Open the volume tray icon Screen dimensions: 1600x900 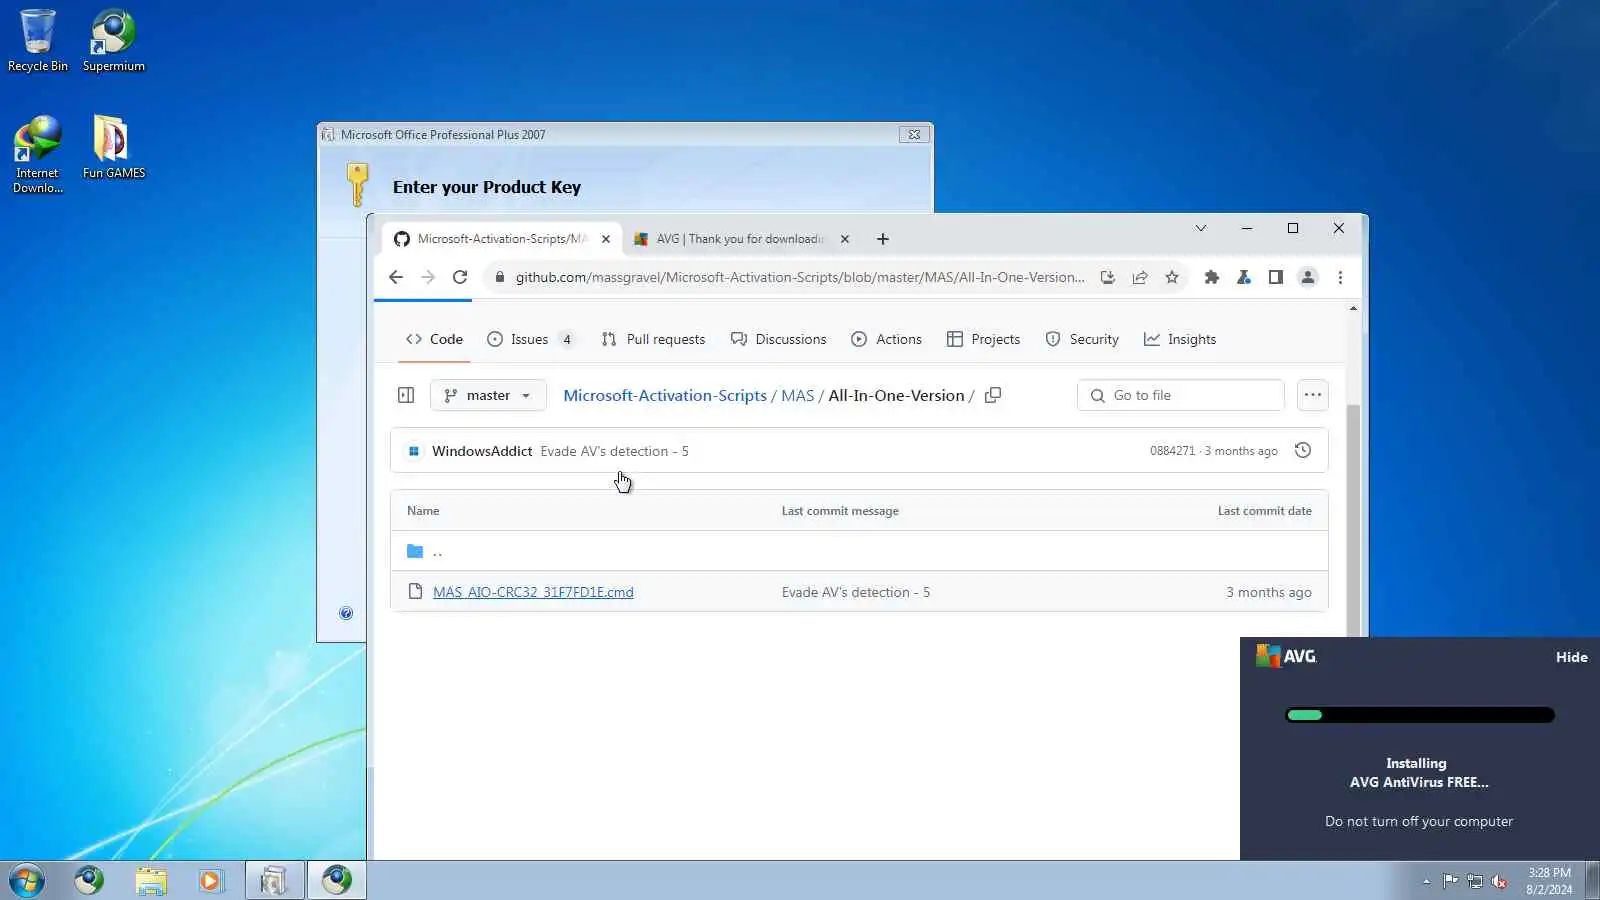point(1499,881)
